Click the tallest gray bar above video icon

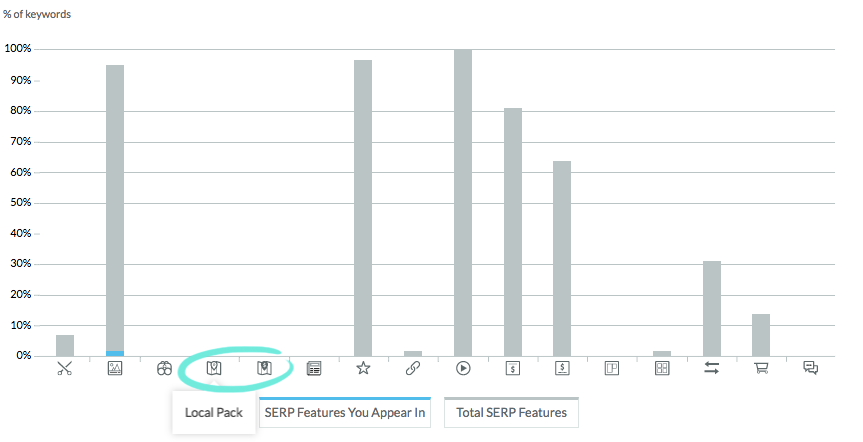(463, 203)
